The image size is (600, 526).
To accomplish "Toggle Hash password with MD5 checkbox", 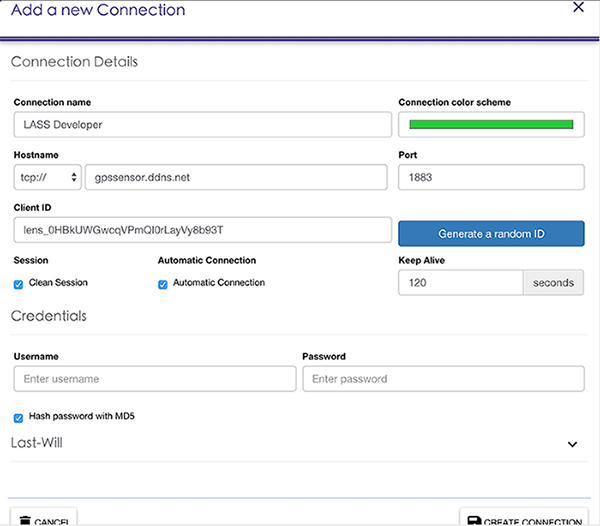I will [x=18, y=418].
